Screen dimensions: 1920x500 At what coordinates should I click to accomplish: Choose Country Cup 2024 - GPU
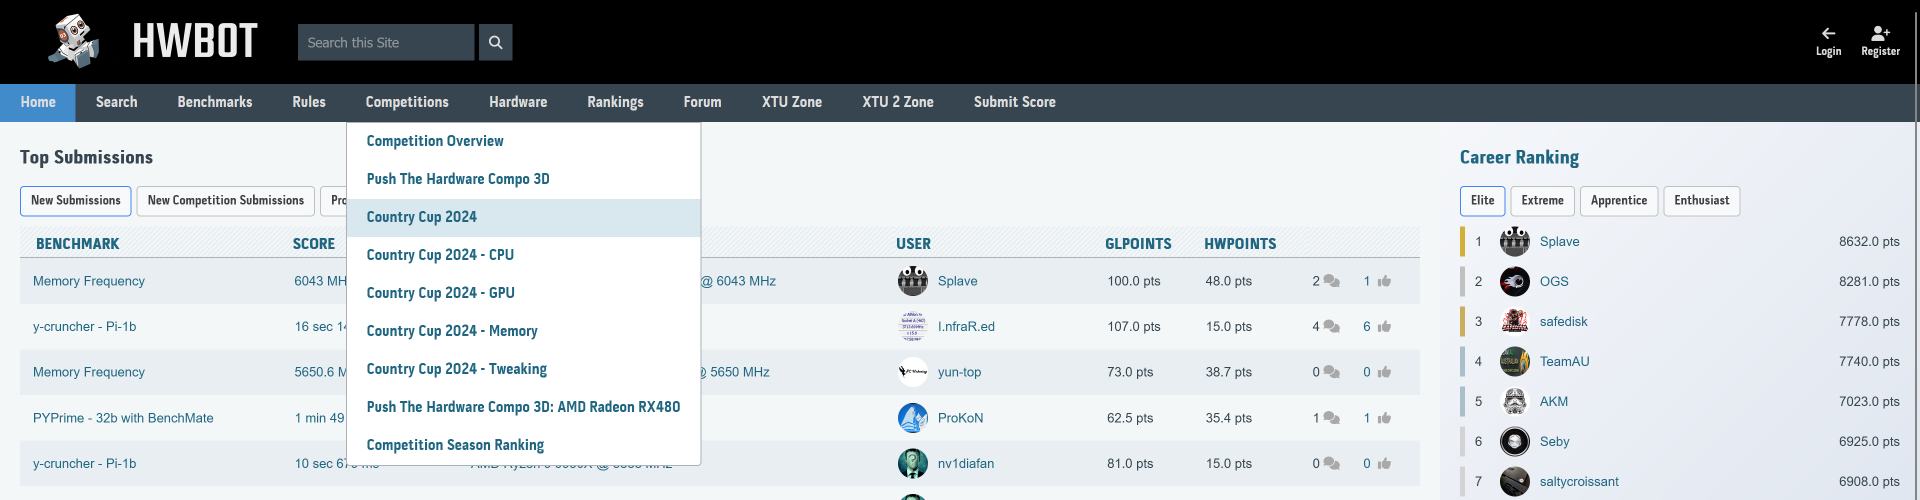[x=523, y=293]
